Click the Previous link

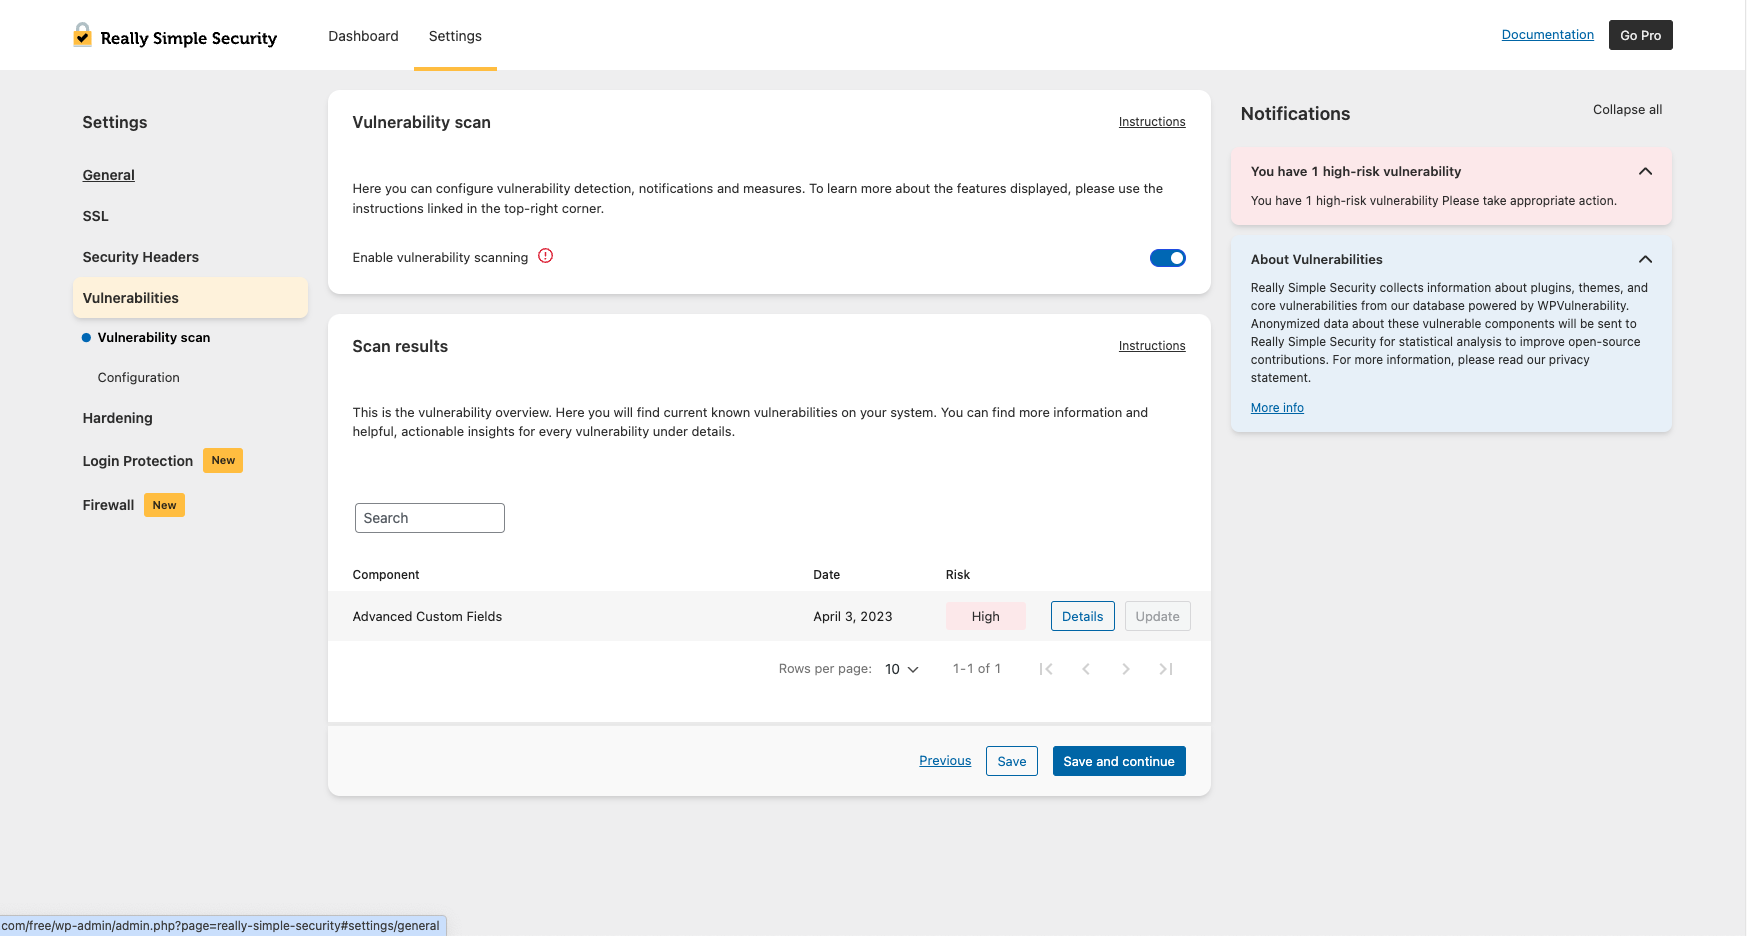[x=945, y=761]
